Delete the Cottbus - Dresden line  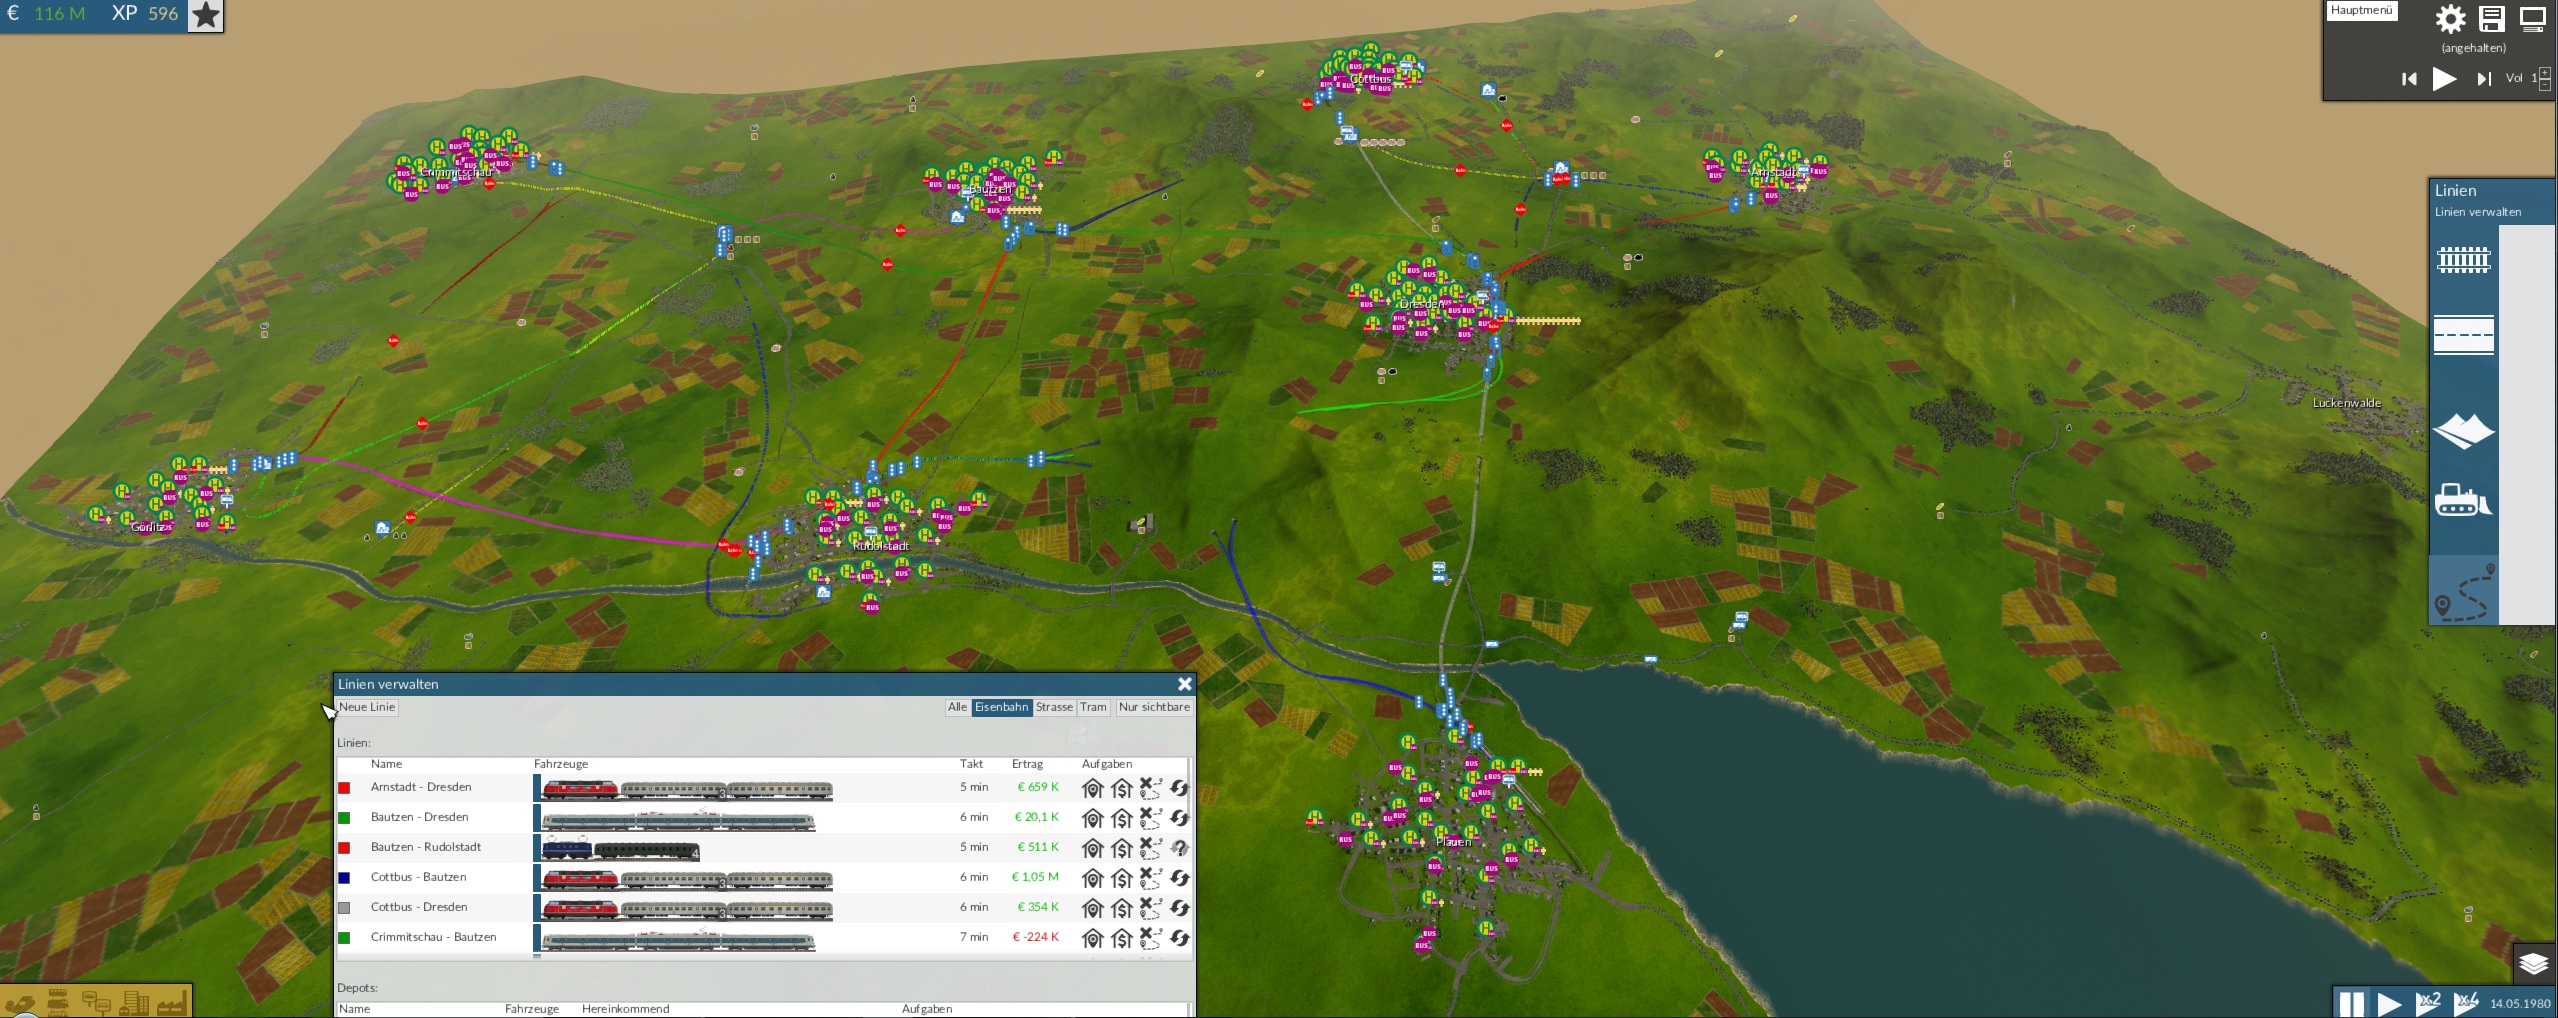(x=1151, y=908)
